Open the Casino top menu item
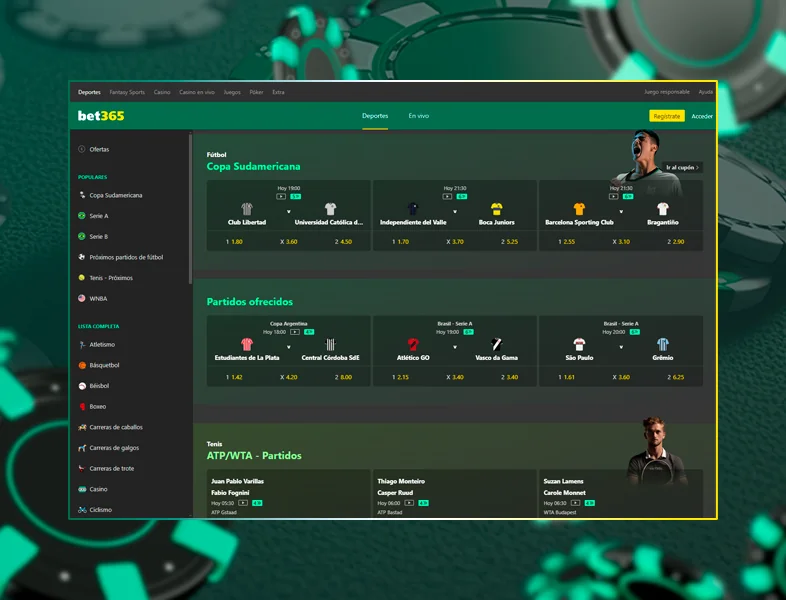The height and width of the screenshot is (600, 786). point(162,92)
